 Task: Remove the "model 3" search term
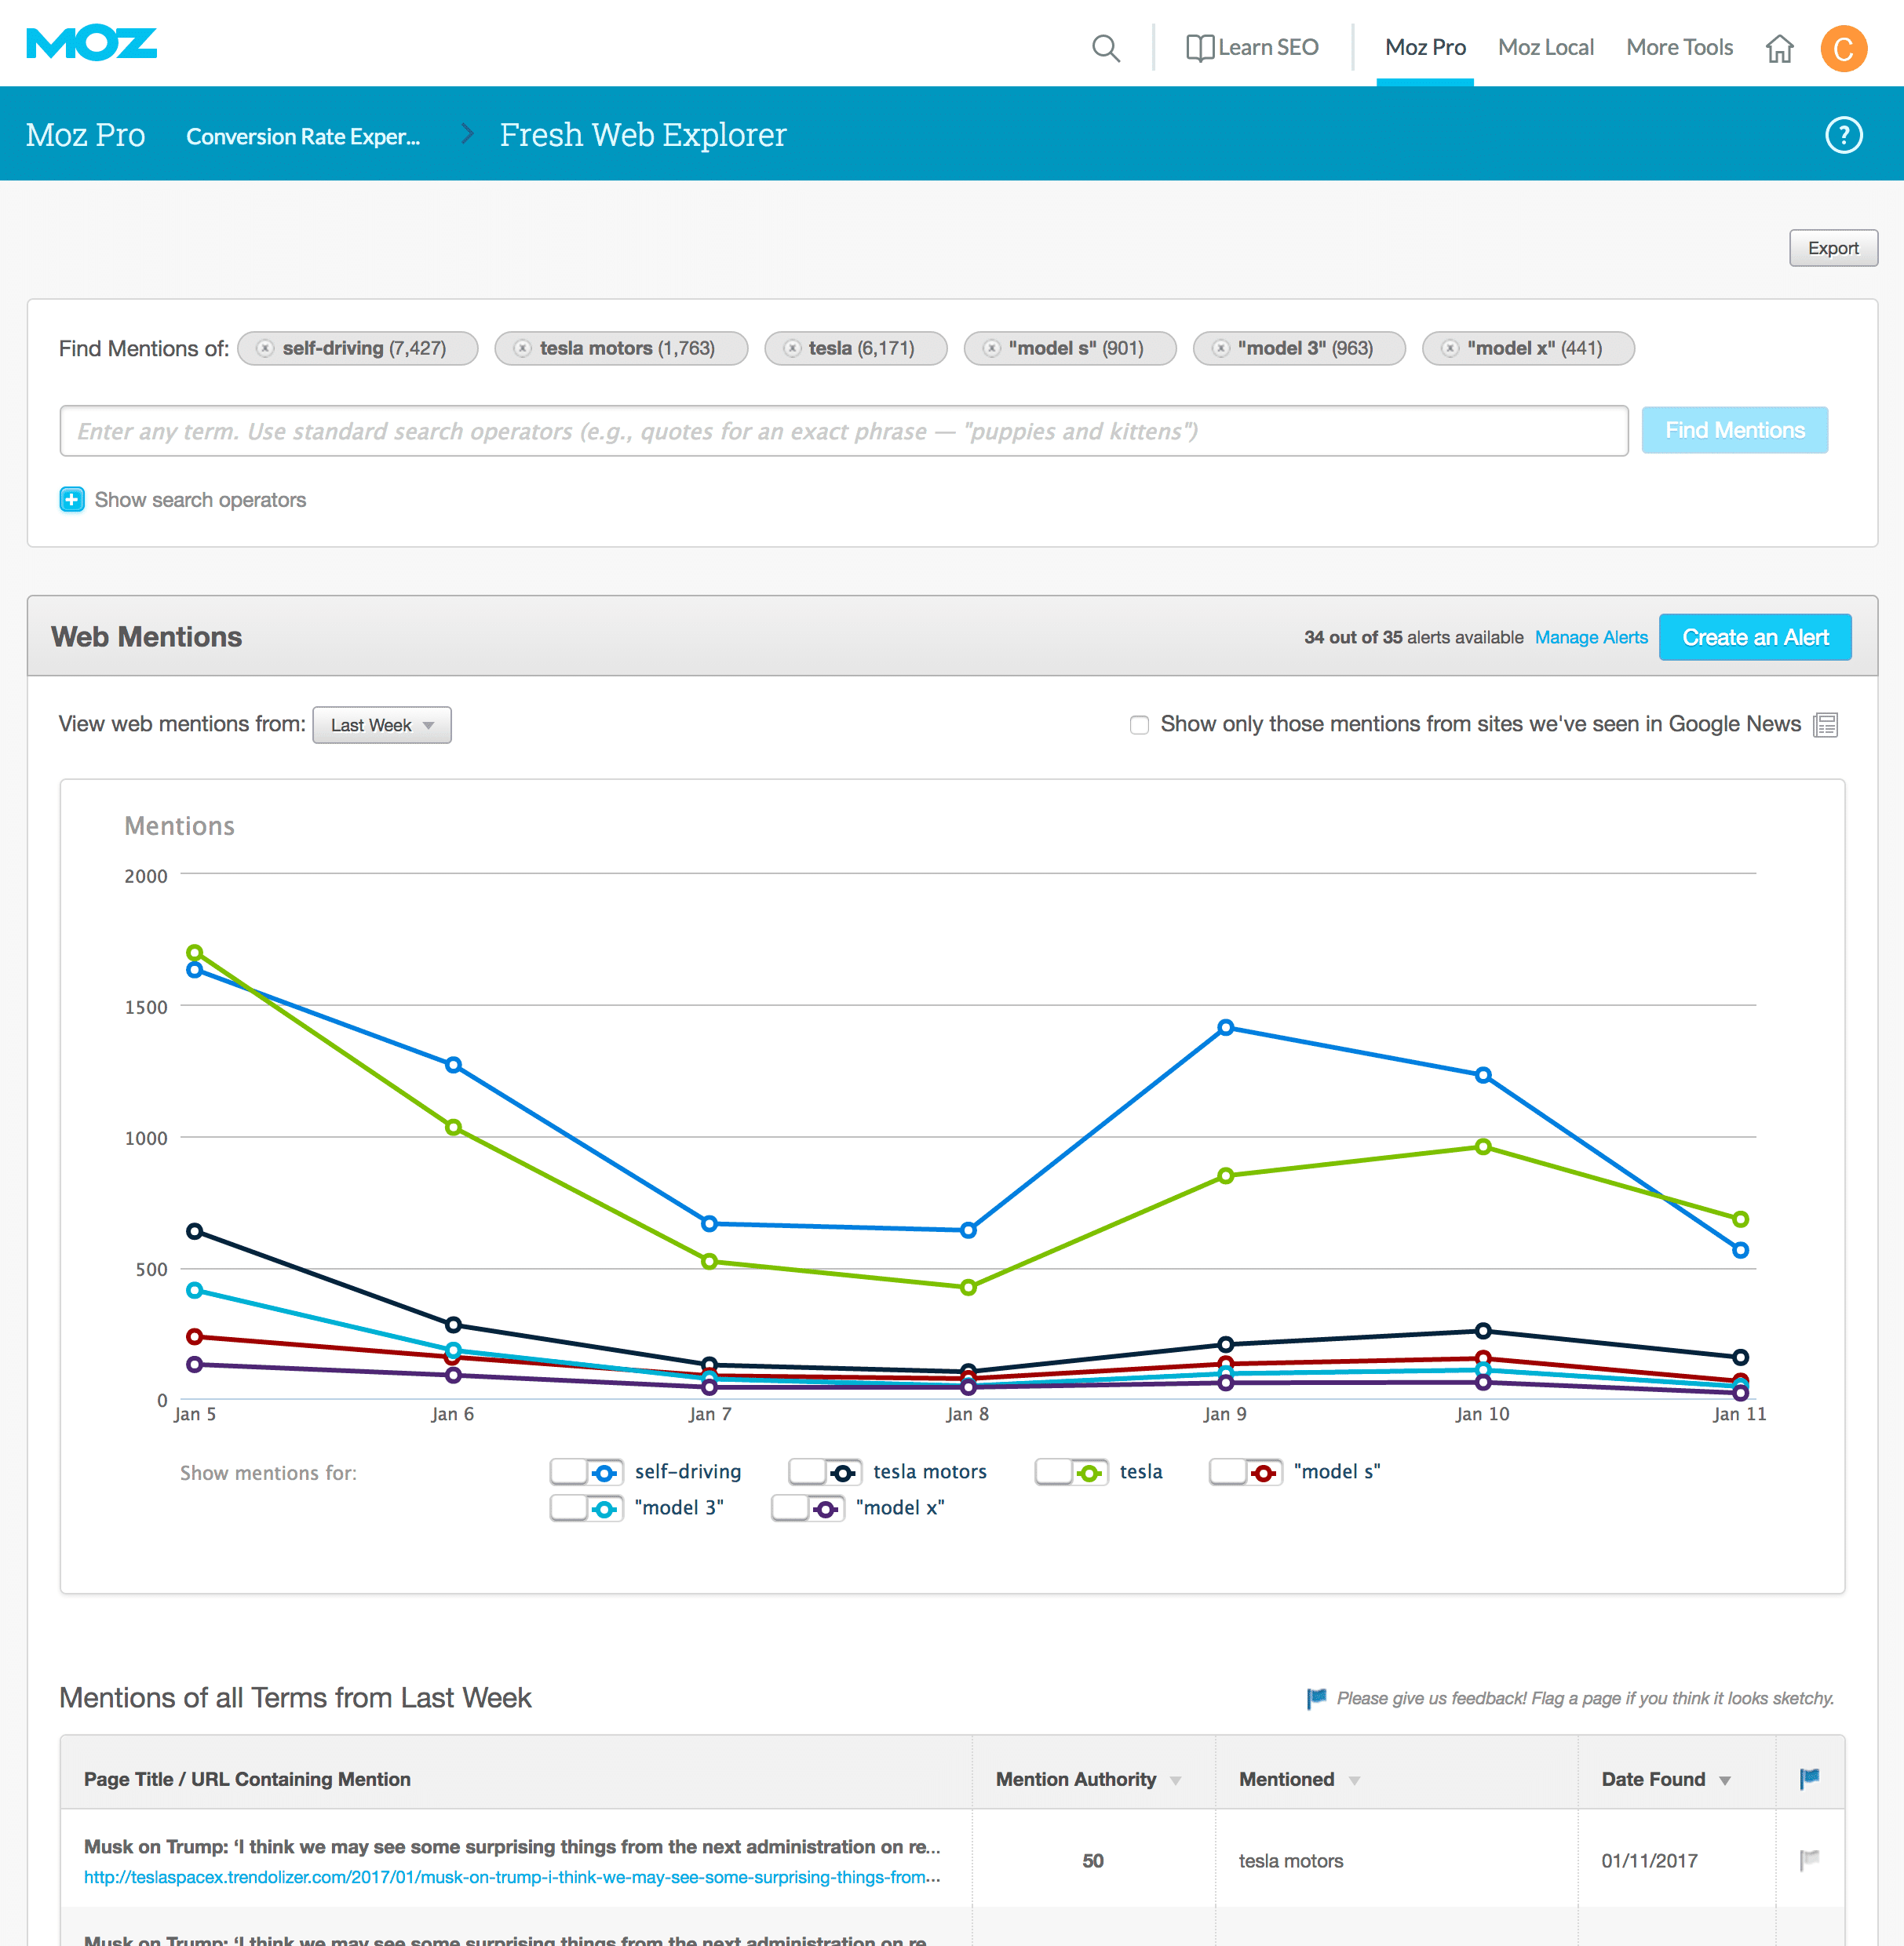click(1220, 348)
